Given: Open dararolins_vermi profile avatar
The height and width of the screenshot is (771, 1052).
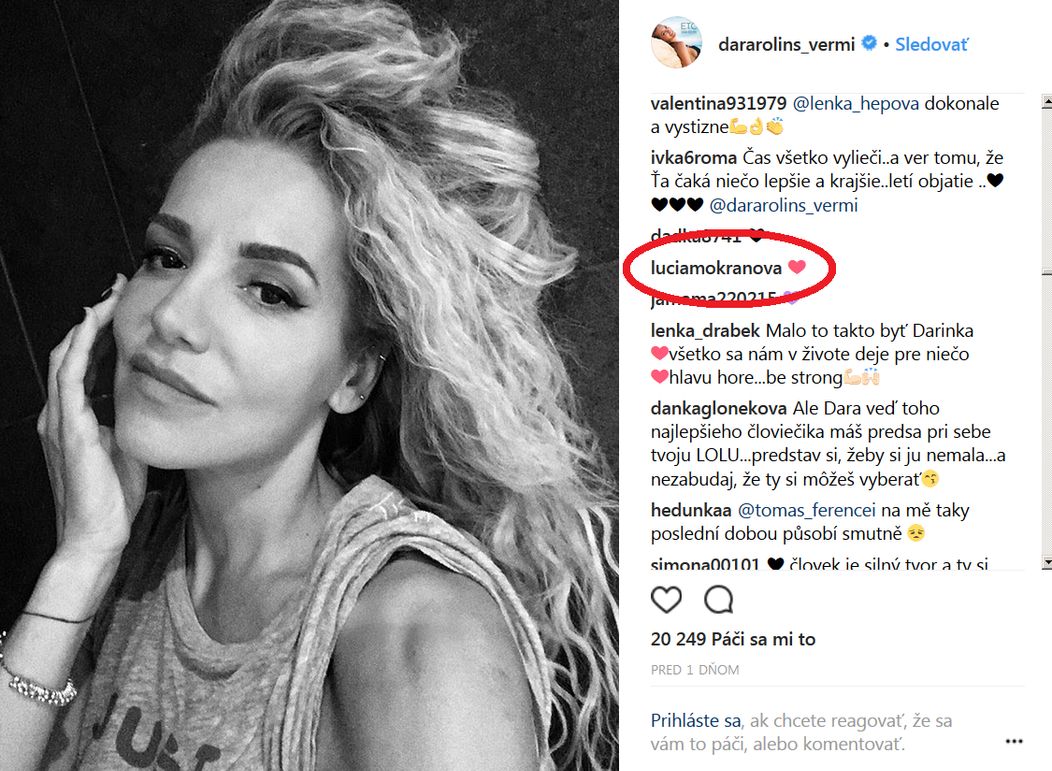Looking at the screenshot, I should click(x=676, y=42).
